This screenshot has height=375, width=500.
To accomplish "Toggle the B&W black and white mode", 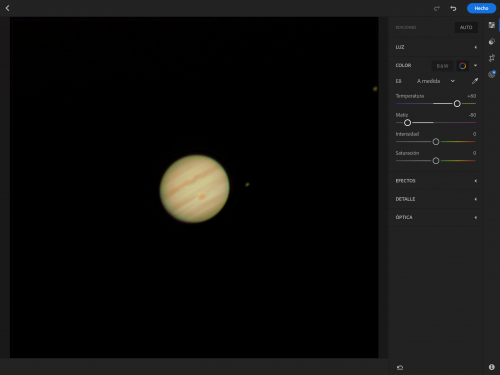I will pyautogui.click(x=442, y=66).
